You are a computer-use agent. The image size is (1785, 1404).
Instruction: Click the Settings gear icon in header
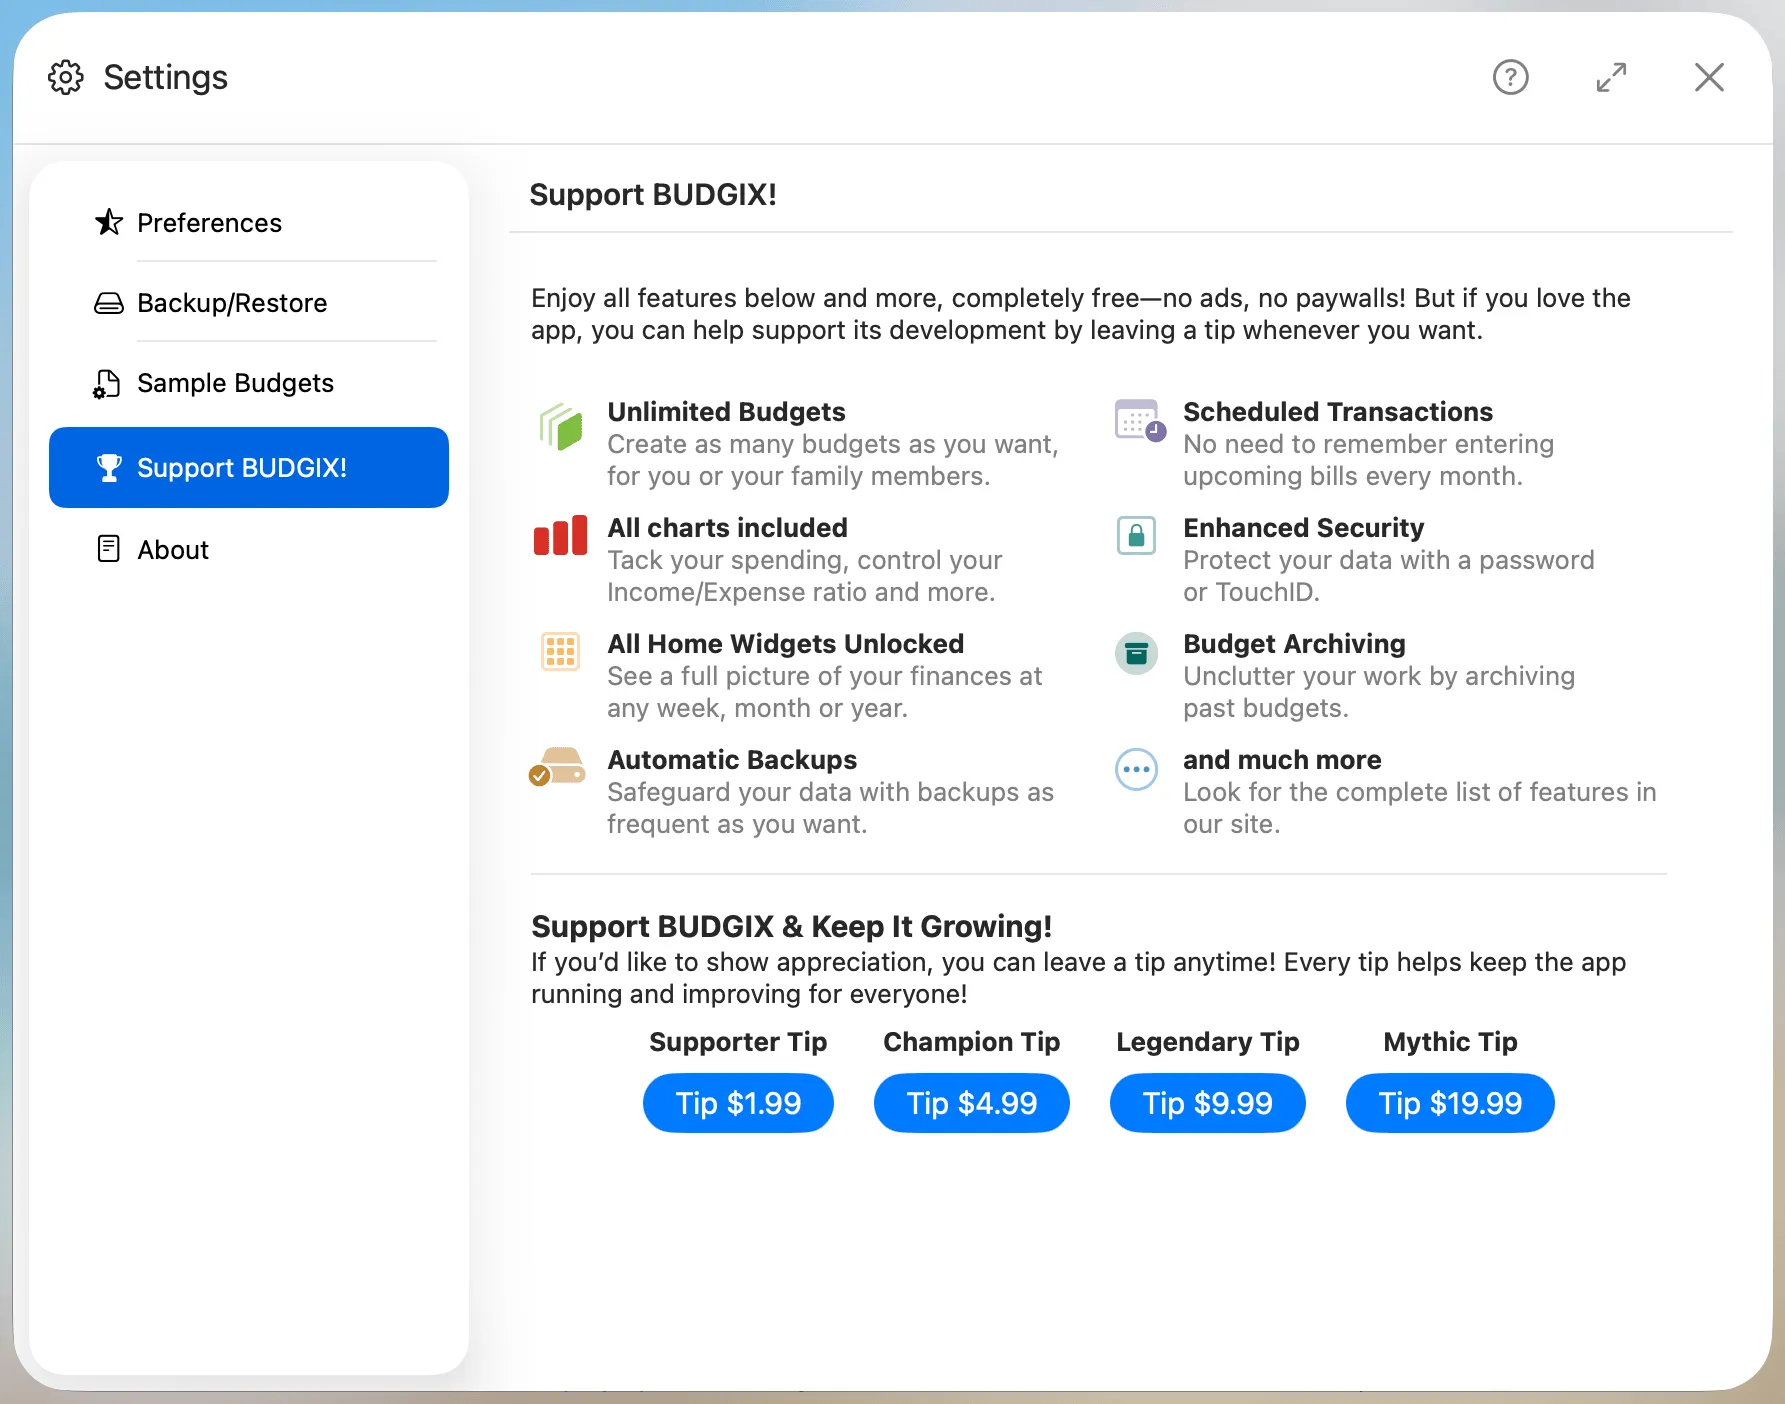tap(66, 77)
